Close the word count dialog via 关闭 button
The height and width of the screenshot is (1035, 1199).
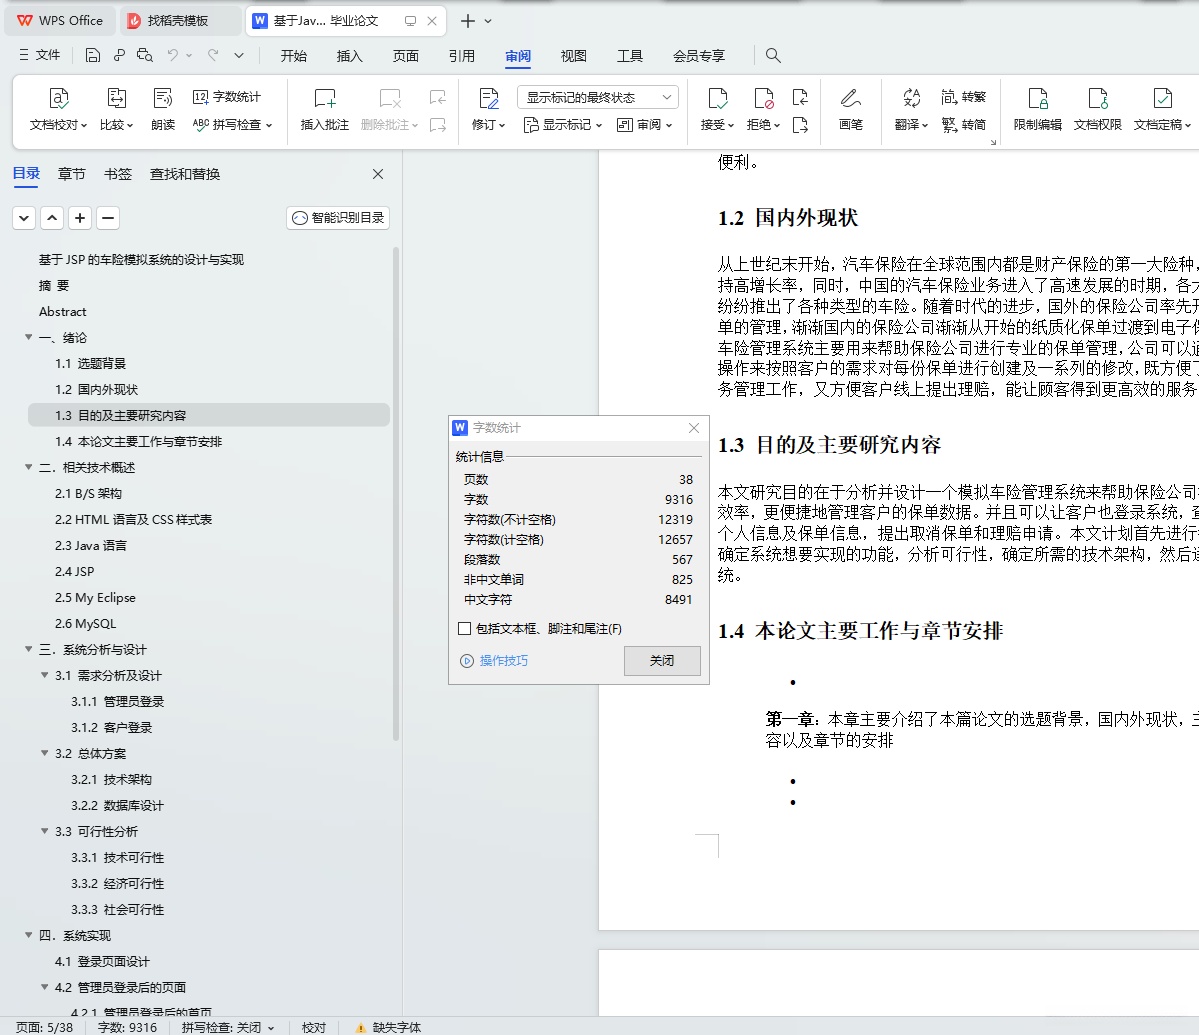click(662, 660)
